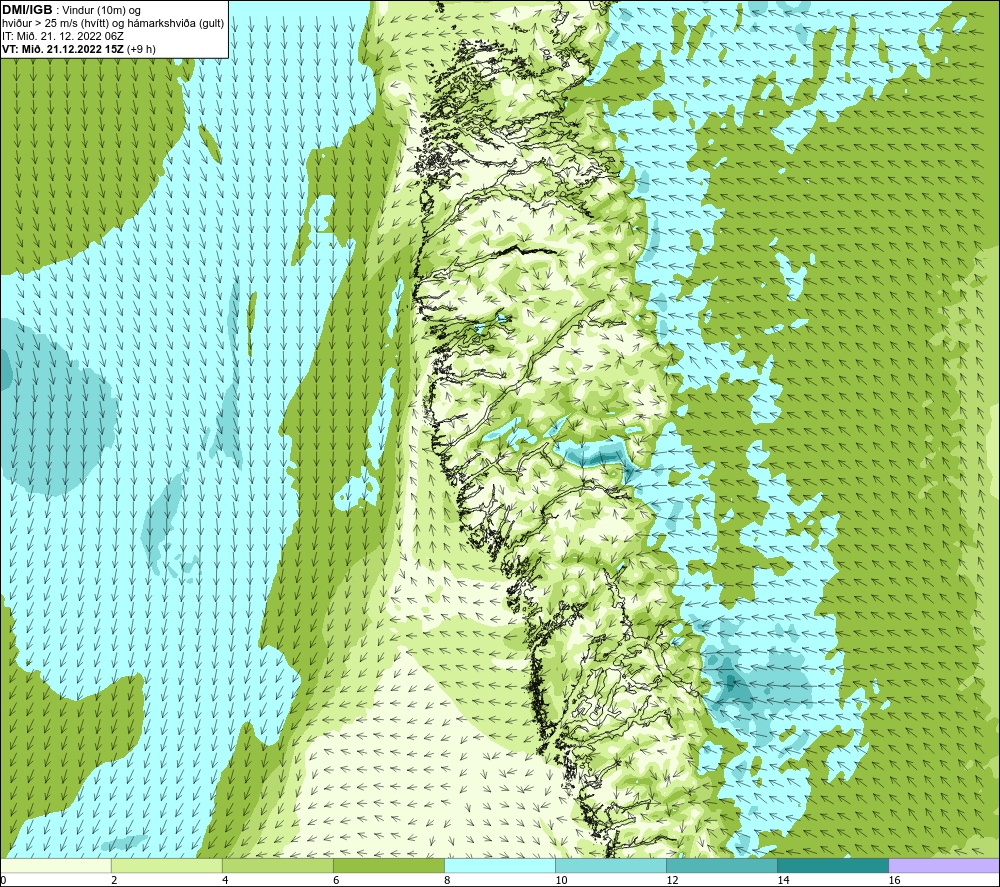Screen dimensions: 1000x887
Task: Click the 4–6 m/s medium green legend swatch
Action: (277, 865)
